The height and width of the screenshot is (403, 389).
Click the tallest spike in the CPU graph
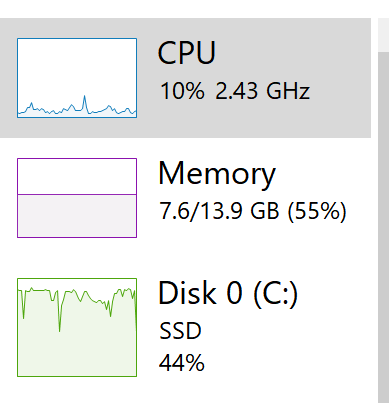pos(85,97)
